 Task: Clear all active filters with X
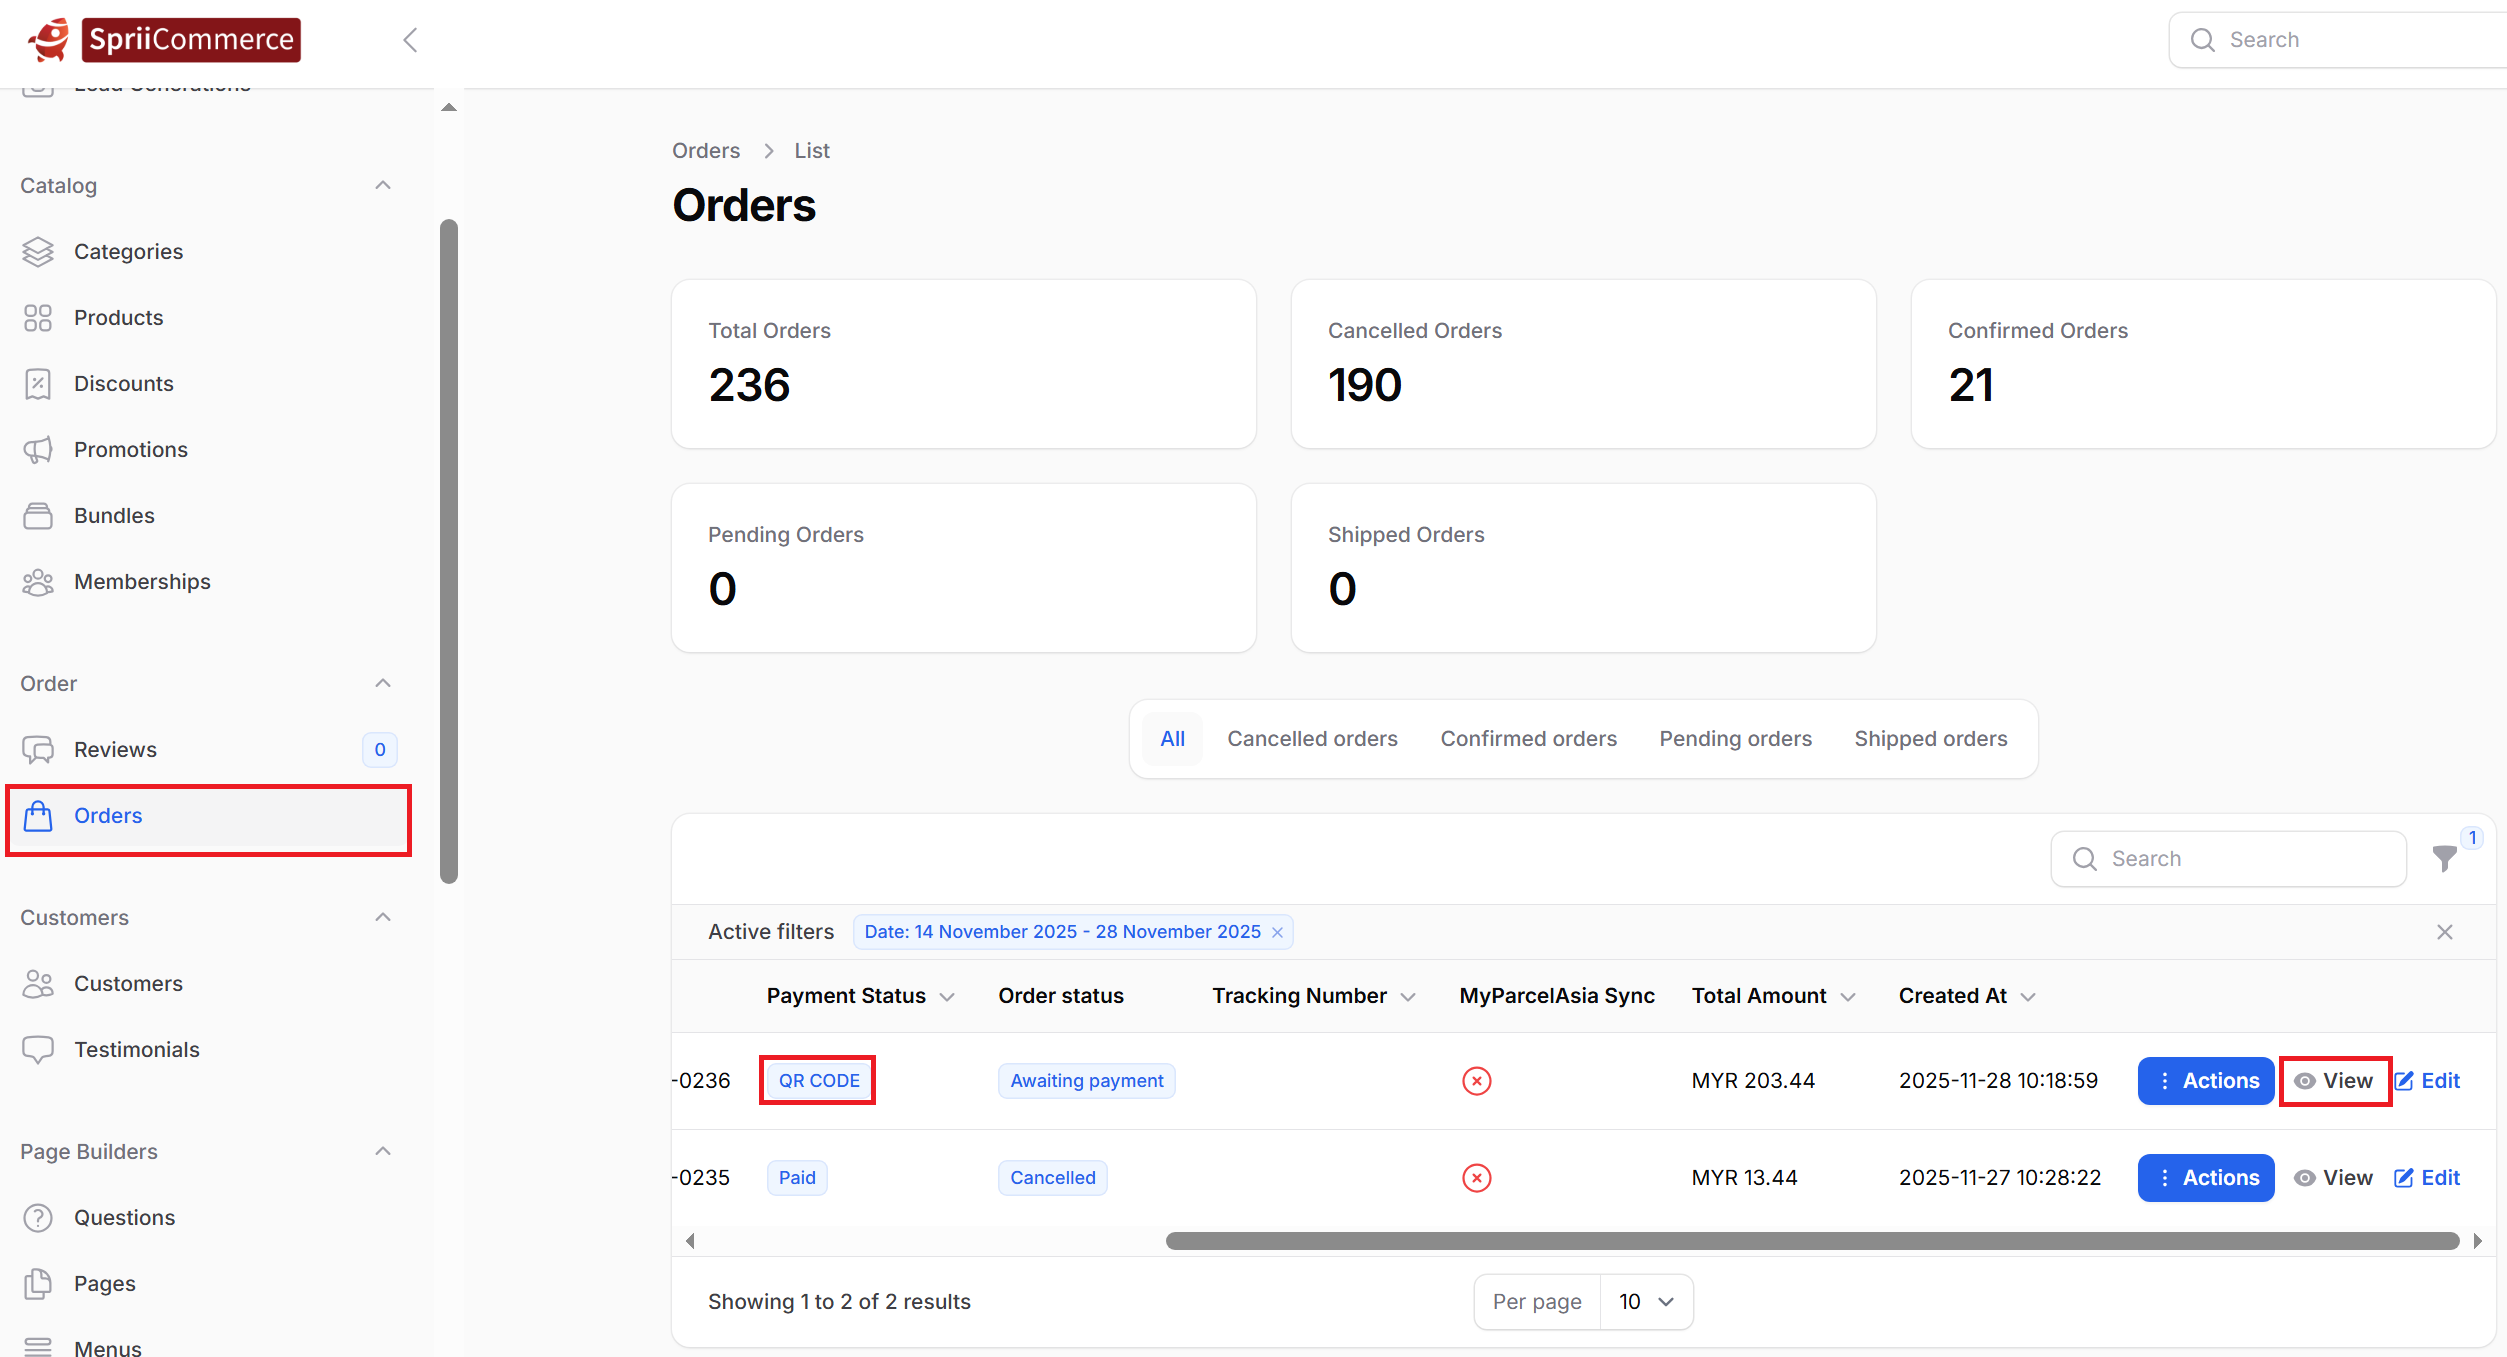point(2444,932)
